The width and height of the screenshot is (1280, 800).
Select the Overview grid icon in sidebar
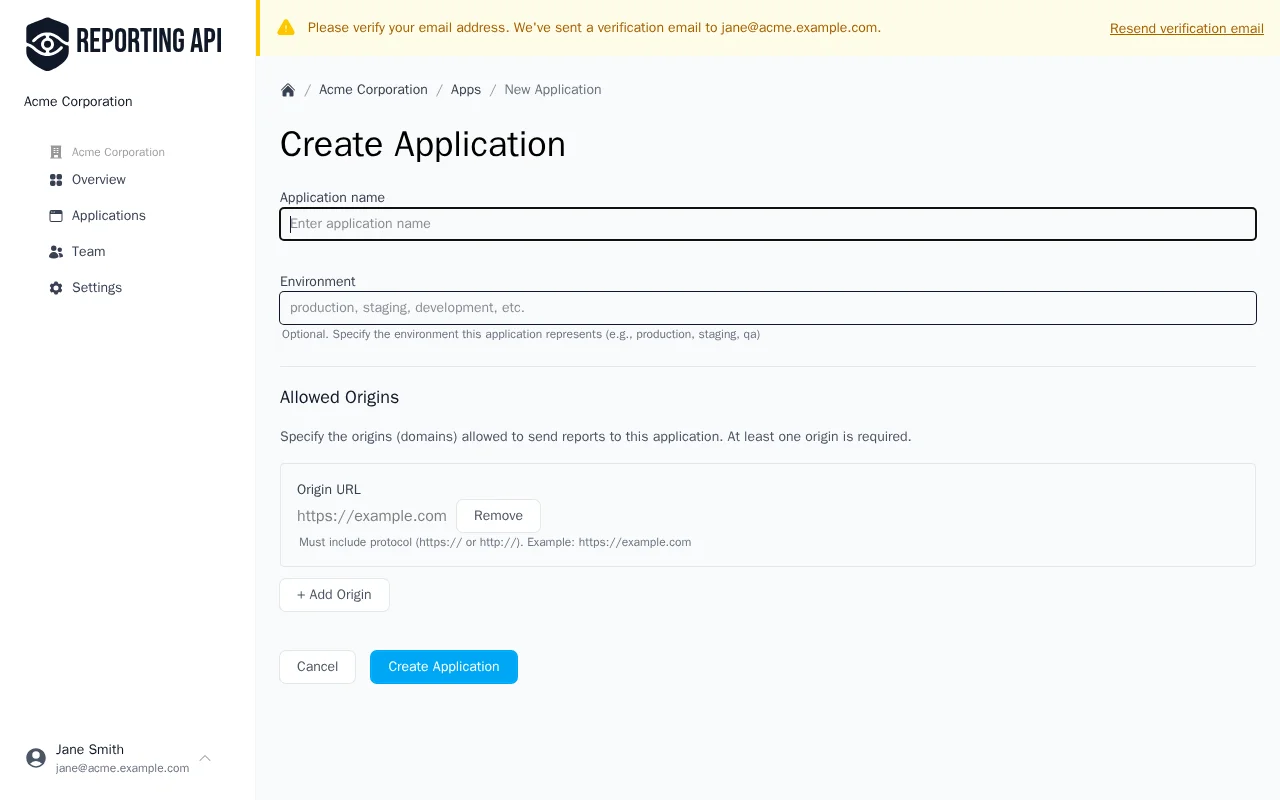[55, 180]
